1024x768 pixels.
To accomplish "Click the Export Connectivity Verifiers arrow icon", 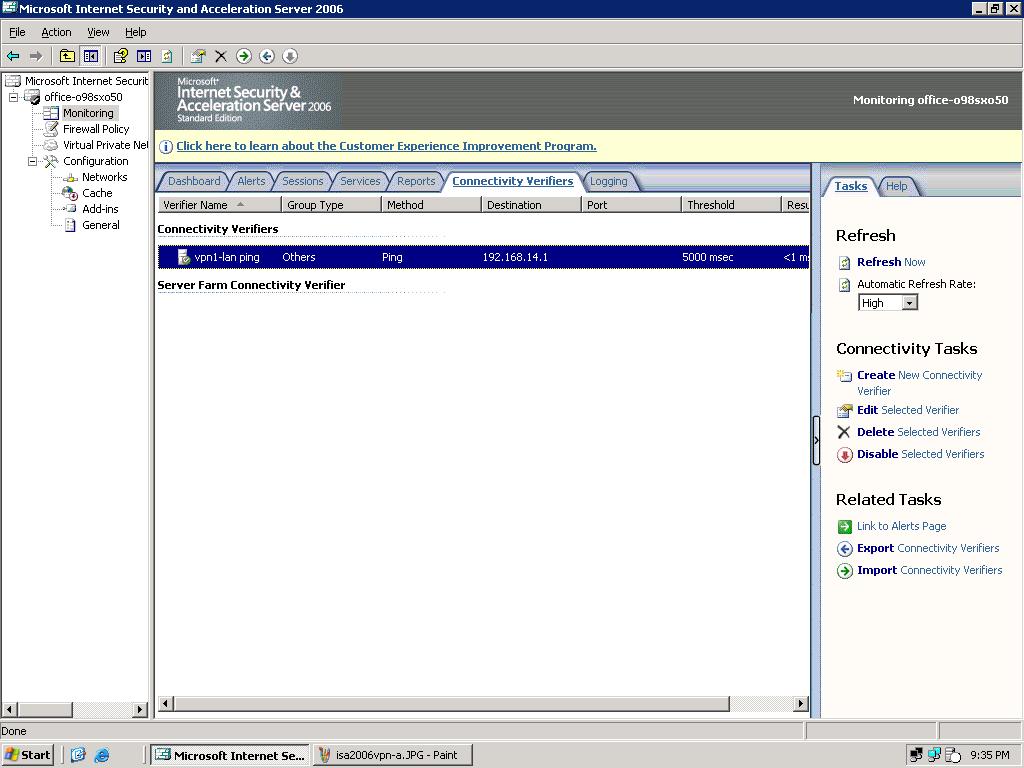I will click(844, 549).
